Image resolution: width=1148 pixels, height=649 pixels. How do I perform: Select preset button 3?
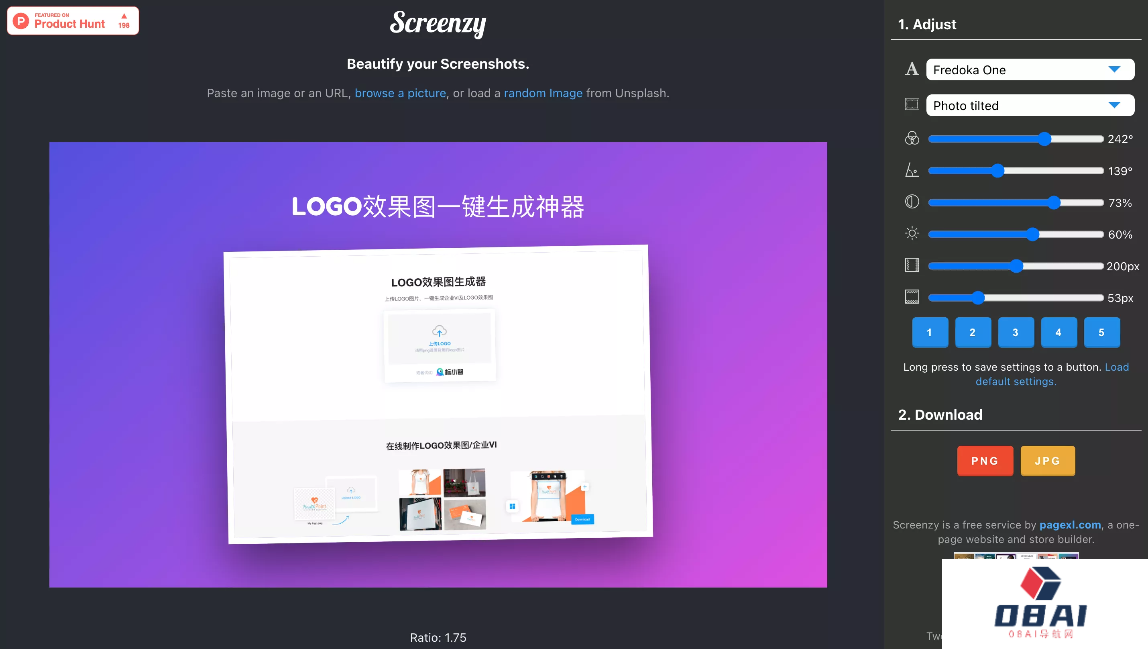point(1015,332)
